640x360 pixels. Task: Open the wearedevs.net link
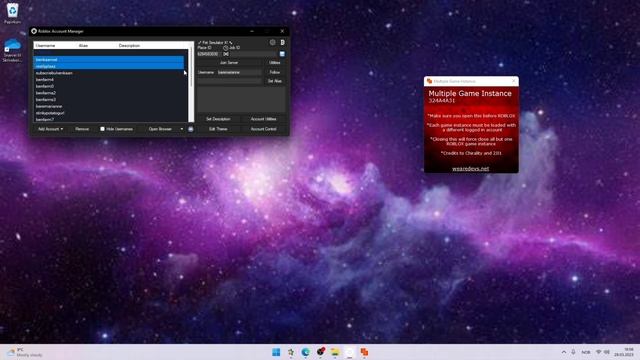click(x=471, y=169)
